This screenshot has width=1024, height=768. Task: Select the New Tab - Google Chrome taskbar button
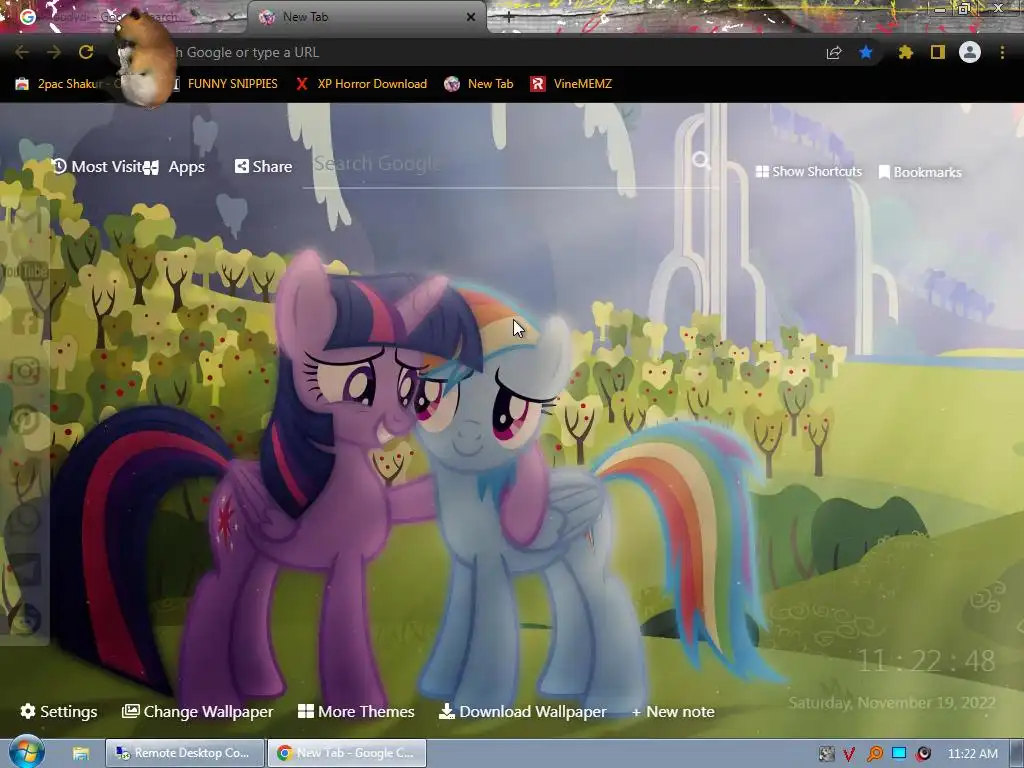[347, 753]
